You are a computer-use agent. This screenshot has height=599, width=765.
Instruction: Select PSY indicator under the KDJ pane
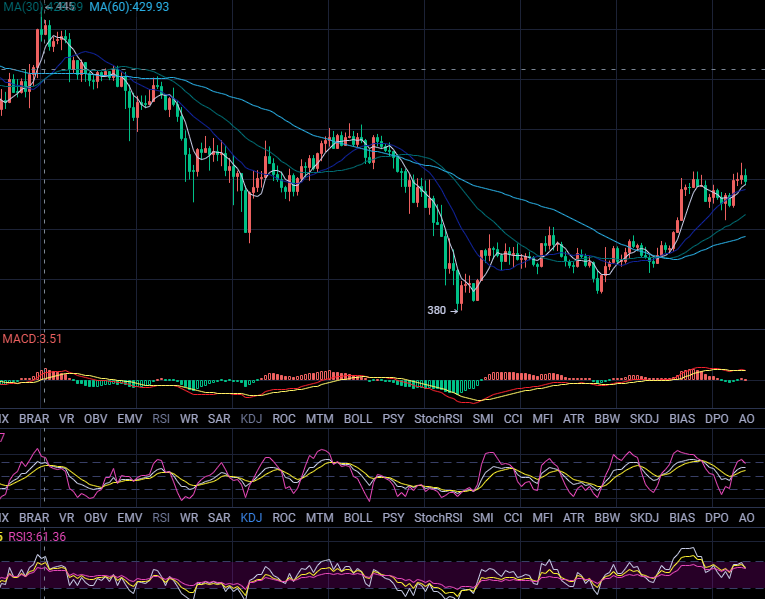(x=393, y=518)
